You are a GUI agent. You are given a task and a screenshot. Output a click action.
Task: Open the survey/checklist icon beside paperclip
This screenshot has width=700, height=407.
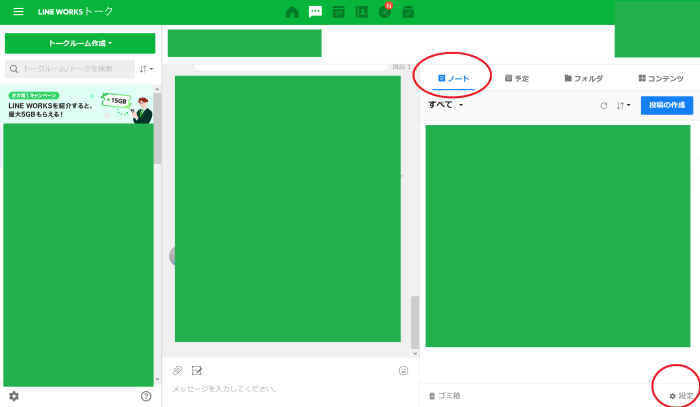click(197, 370)
